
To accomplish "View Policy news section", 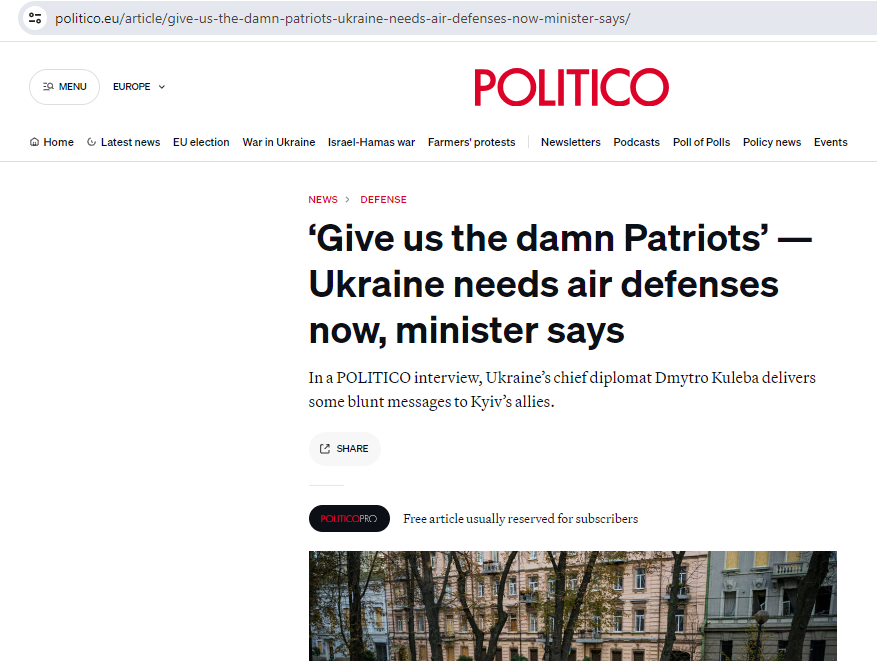I will click(771, 142).
